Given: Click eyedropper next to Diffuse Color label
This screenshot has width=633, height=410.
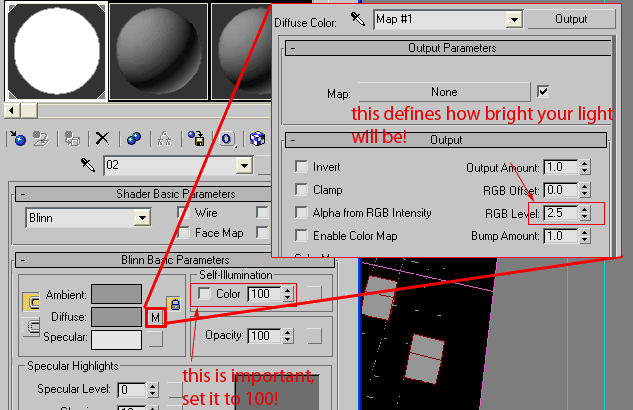Looking at the screenshot, I should point(358,19).
